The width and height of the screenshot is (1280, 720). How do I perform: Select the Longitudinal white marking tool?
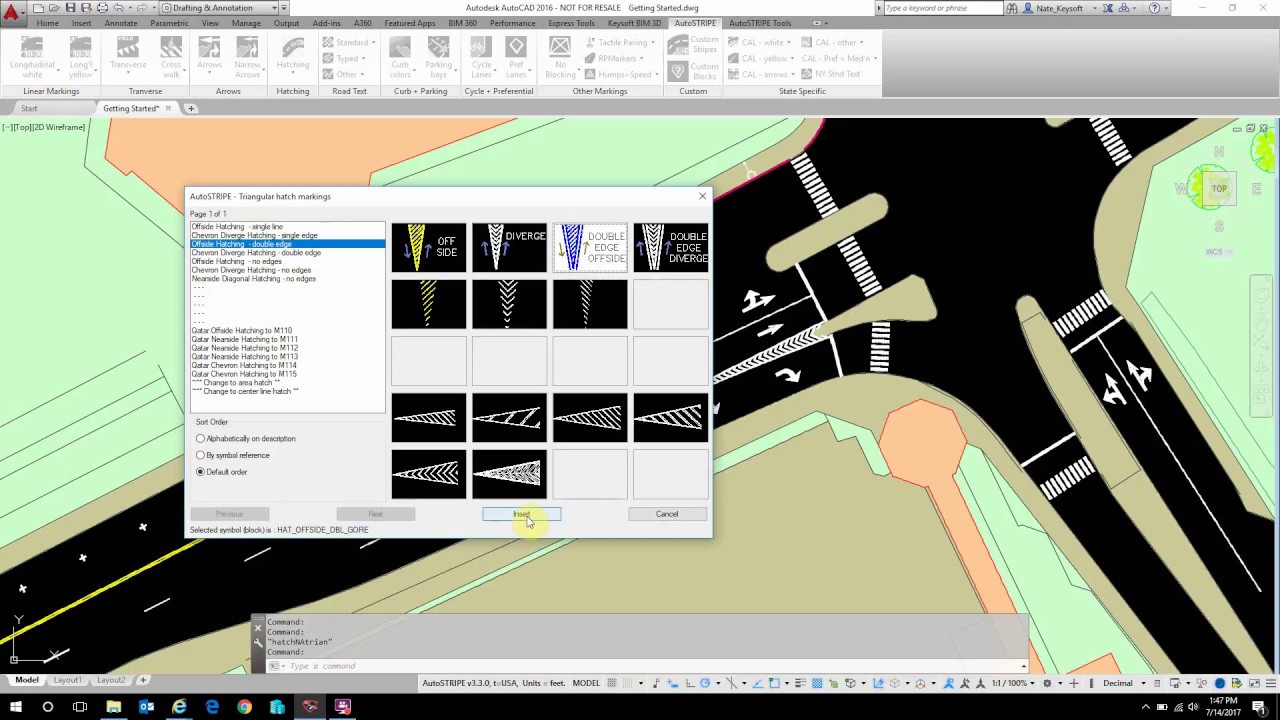(x=32, y=58)
